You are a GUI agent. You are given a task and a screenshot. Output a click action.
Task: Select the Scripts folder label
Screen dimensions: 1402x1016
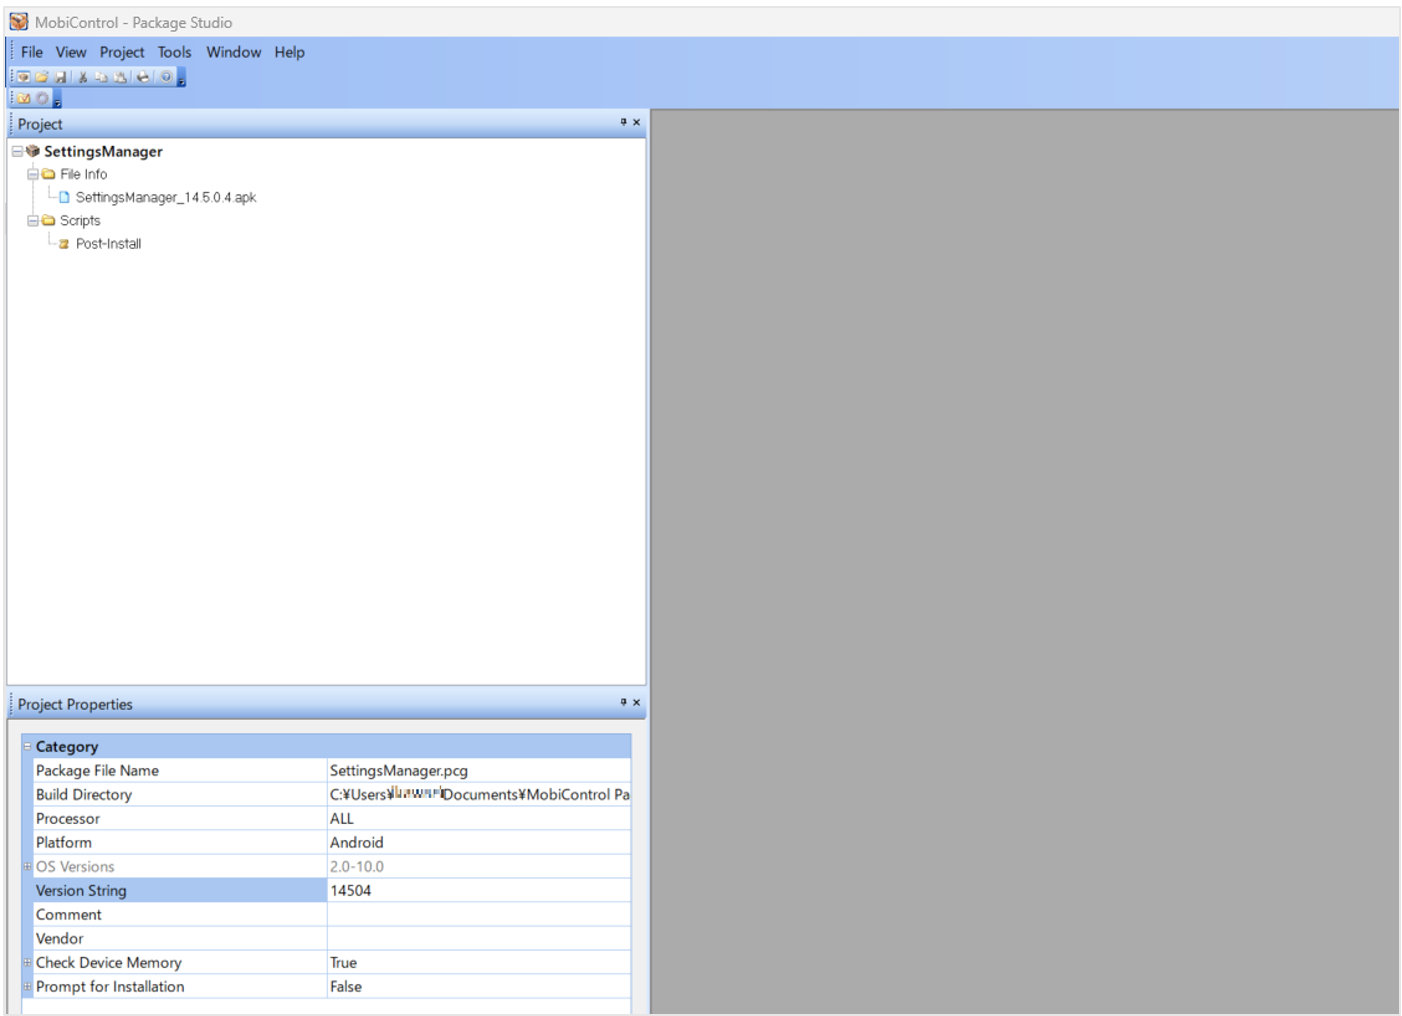tap(80, 220)
